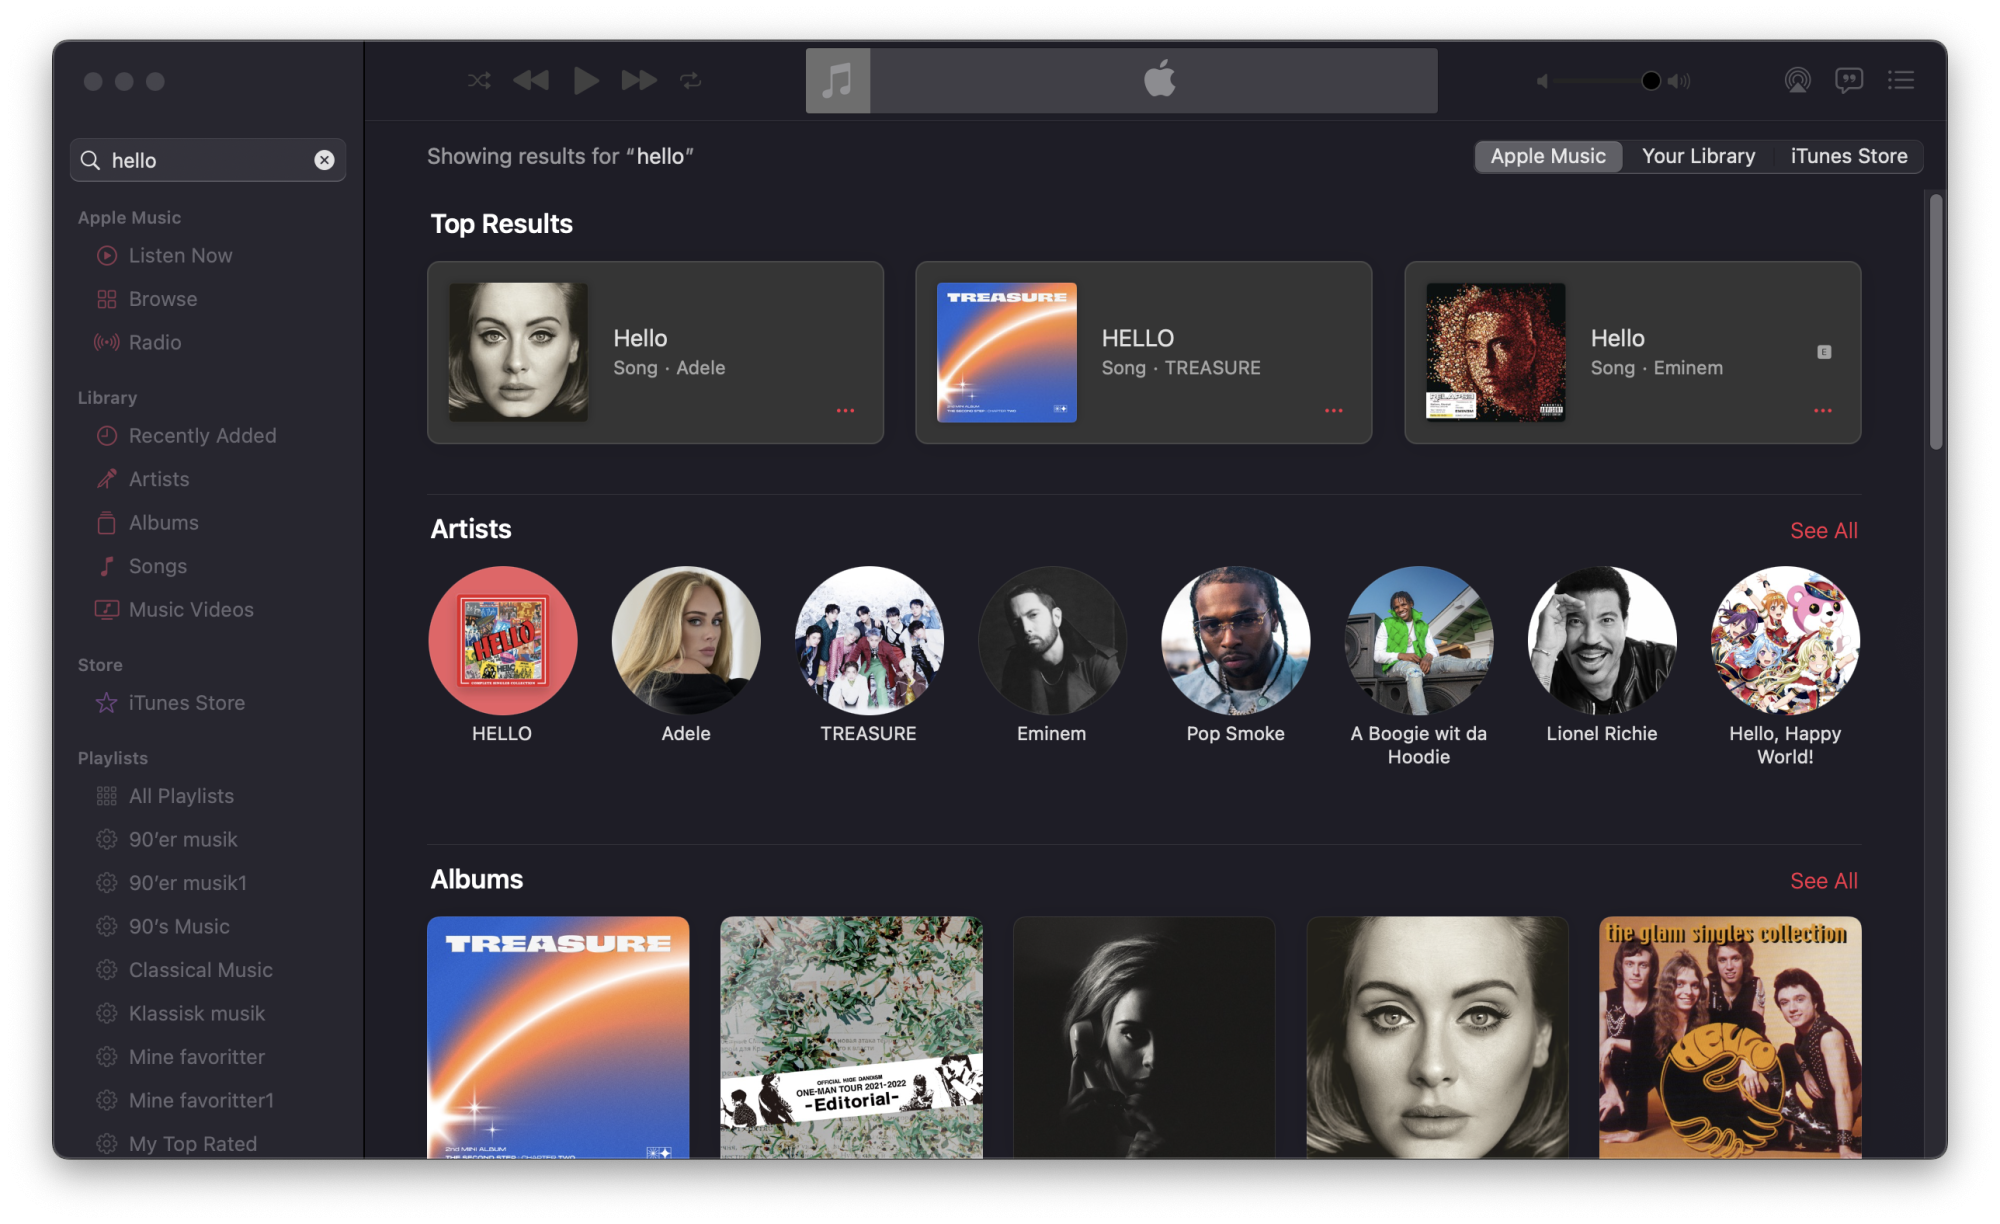This screenshot has width=2000, height=1224.
Task: Open the dark Adele silhouette album
Action: click(x=1144, y=1037)
